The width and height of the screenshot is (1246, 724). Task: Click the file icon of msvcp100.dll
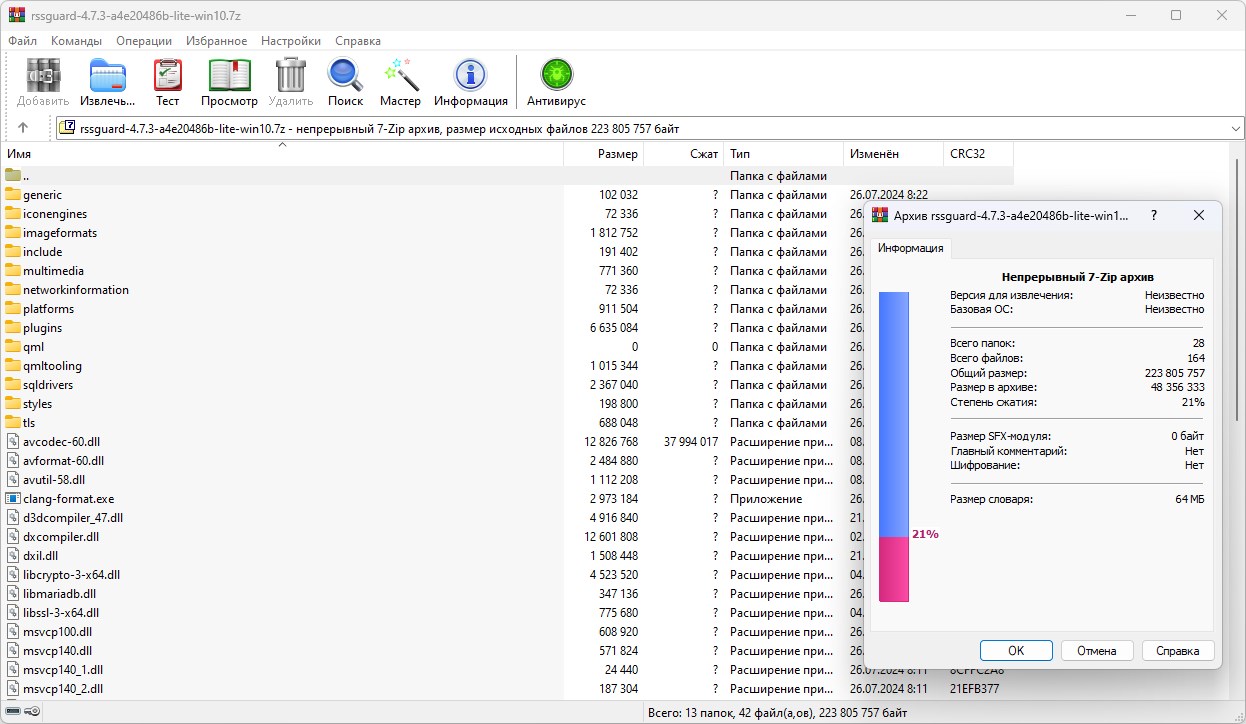(13, 632)
